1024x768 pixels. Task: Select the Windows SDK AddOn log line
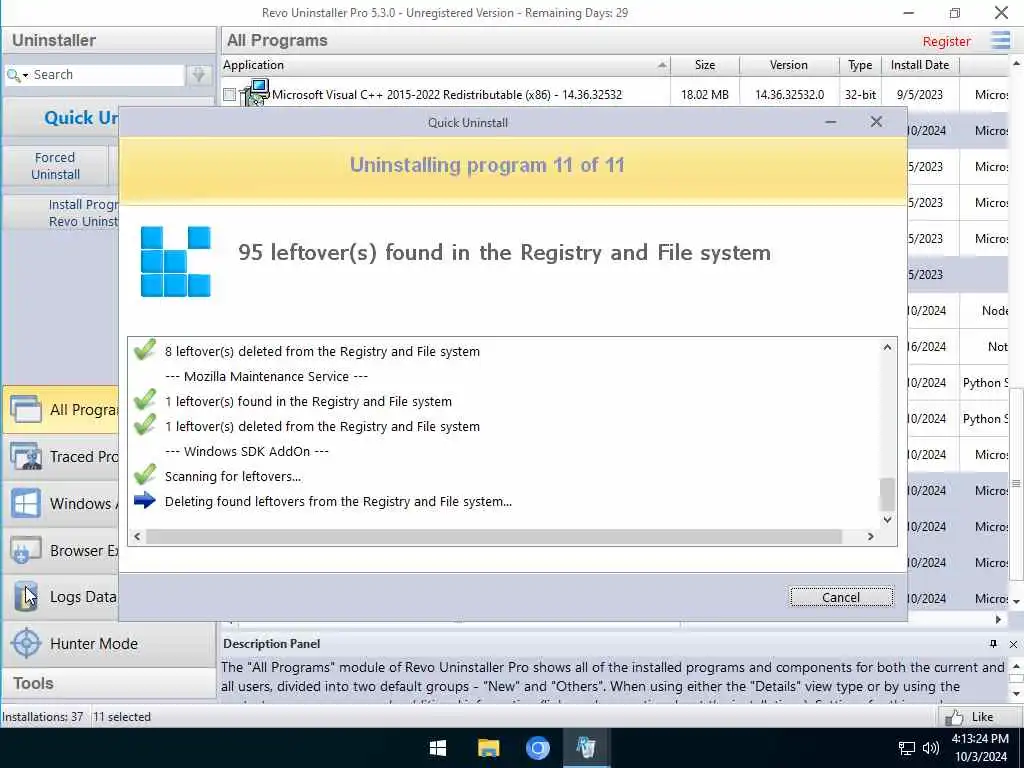pos(247,451)
